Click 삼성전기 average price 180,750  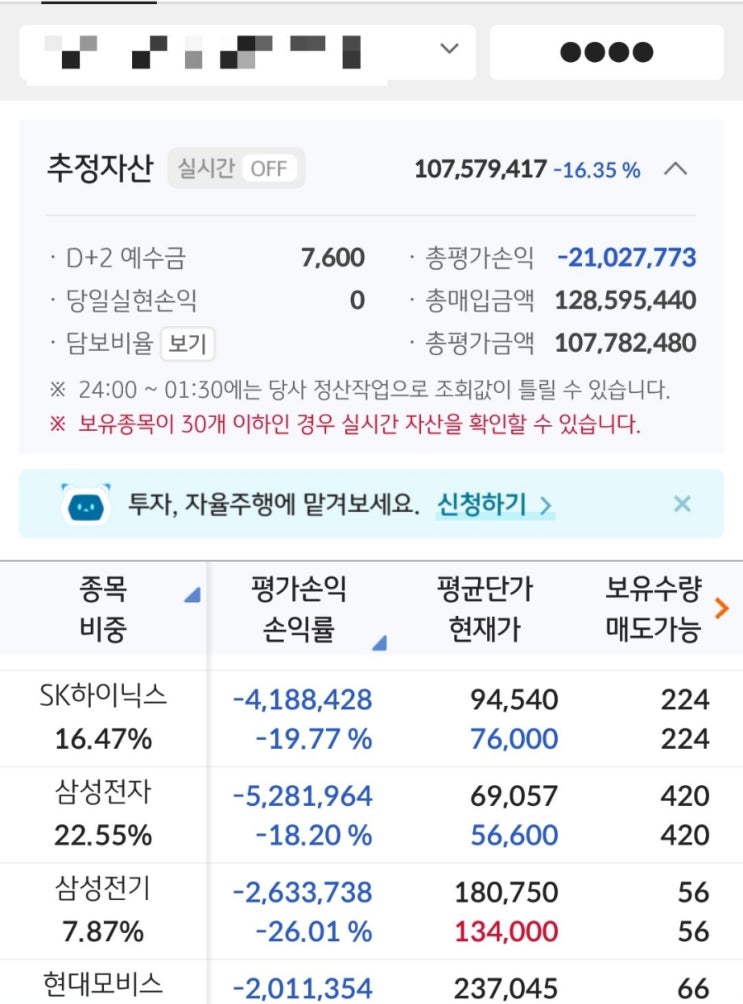click(x=506, y=892)
